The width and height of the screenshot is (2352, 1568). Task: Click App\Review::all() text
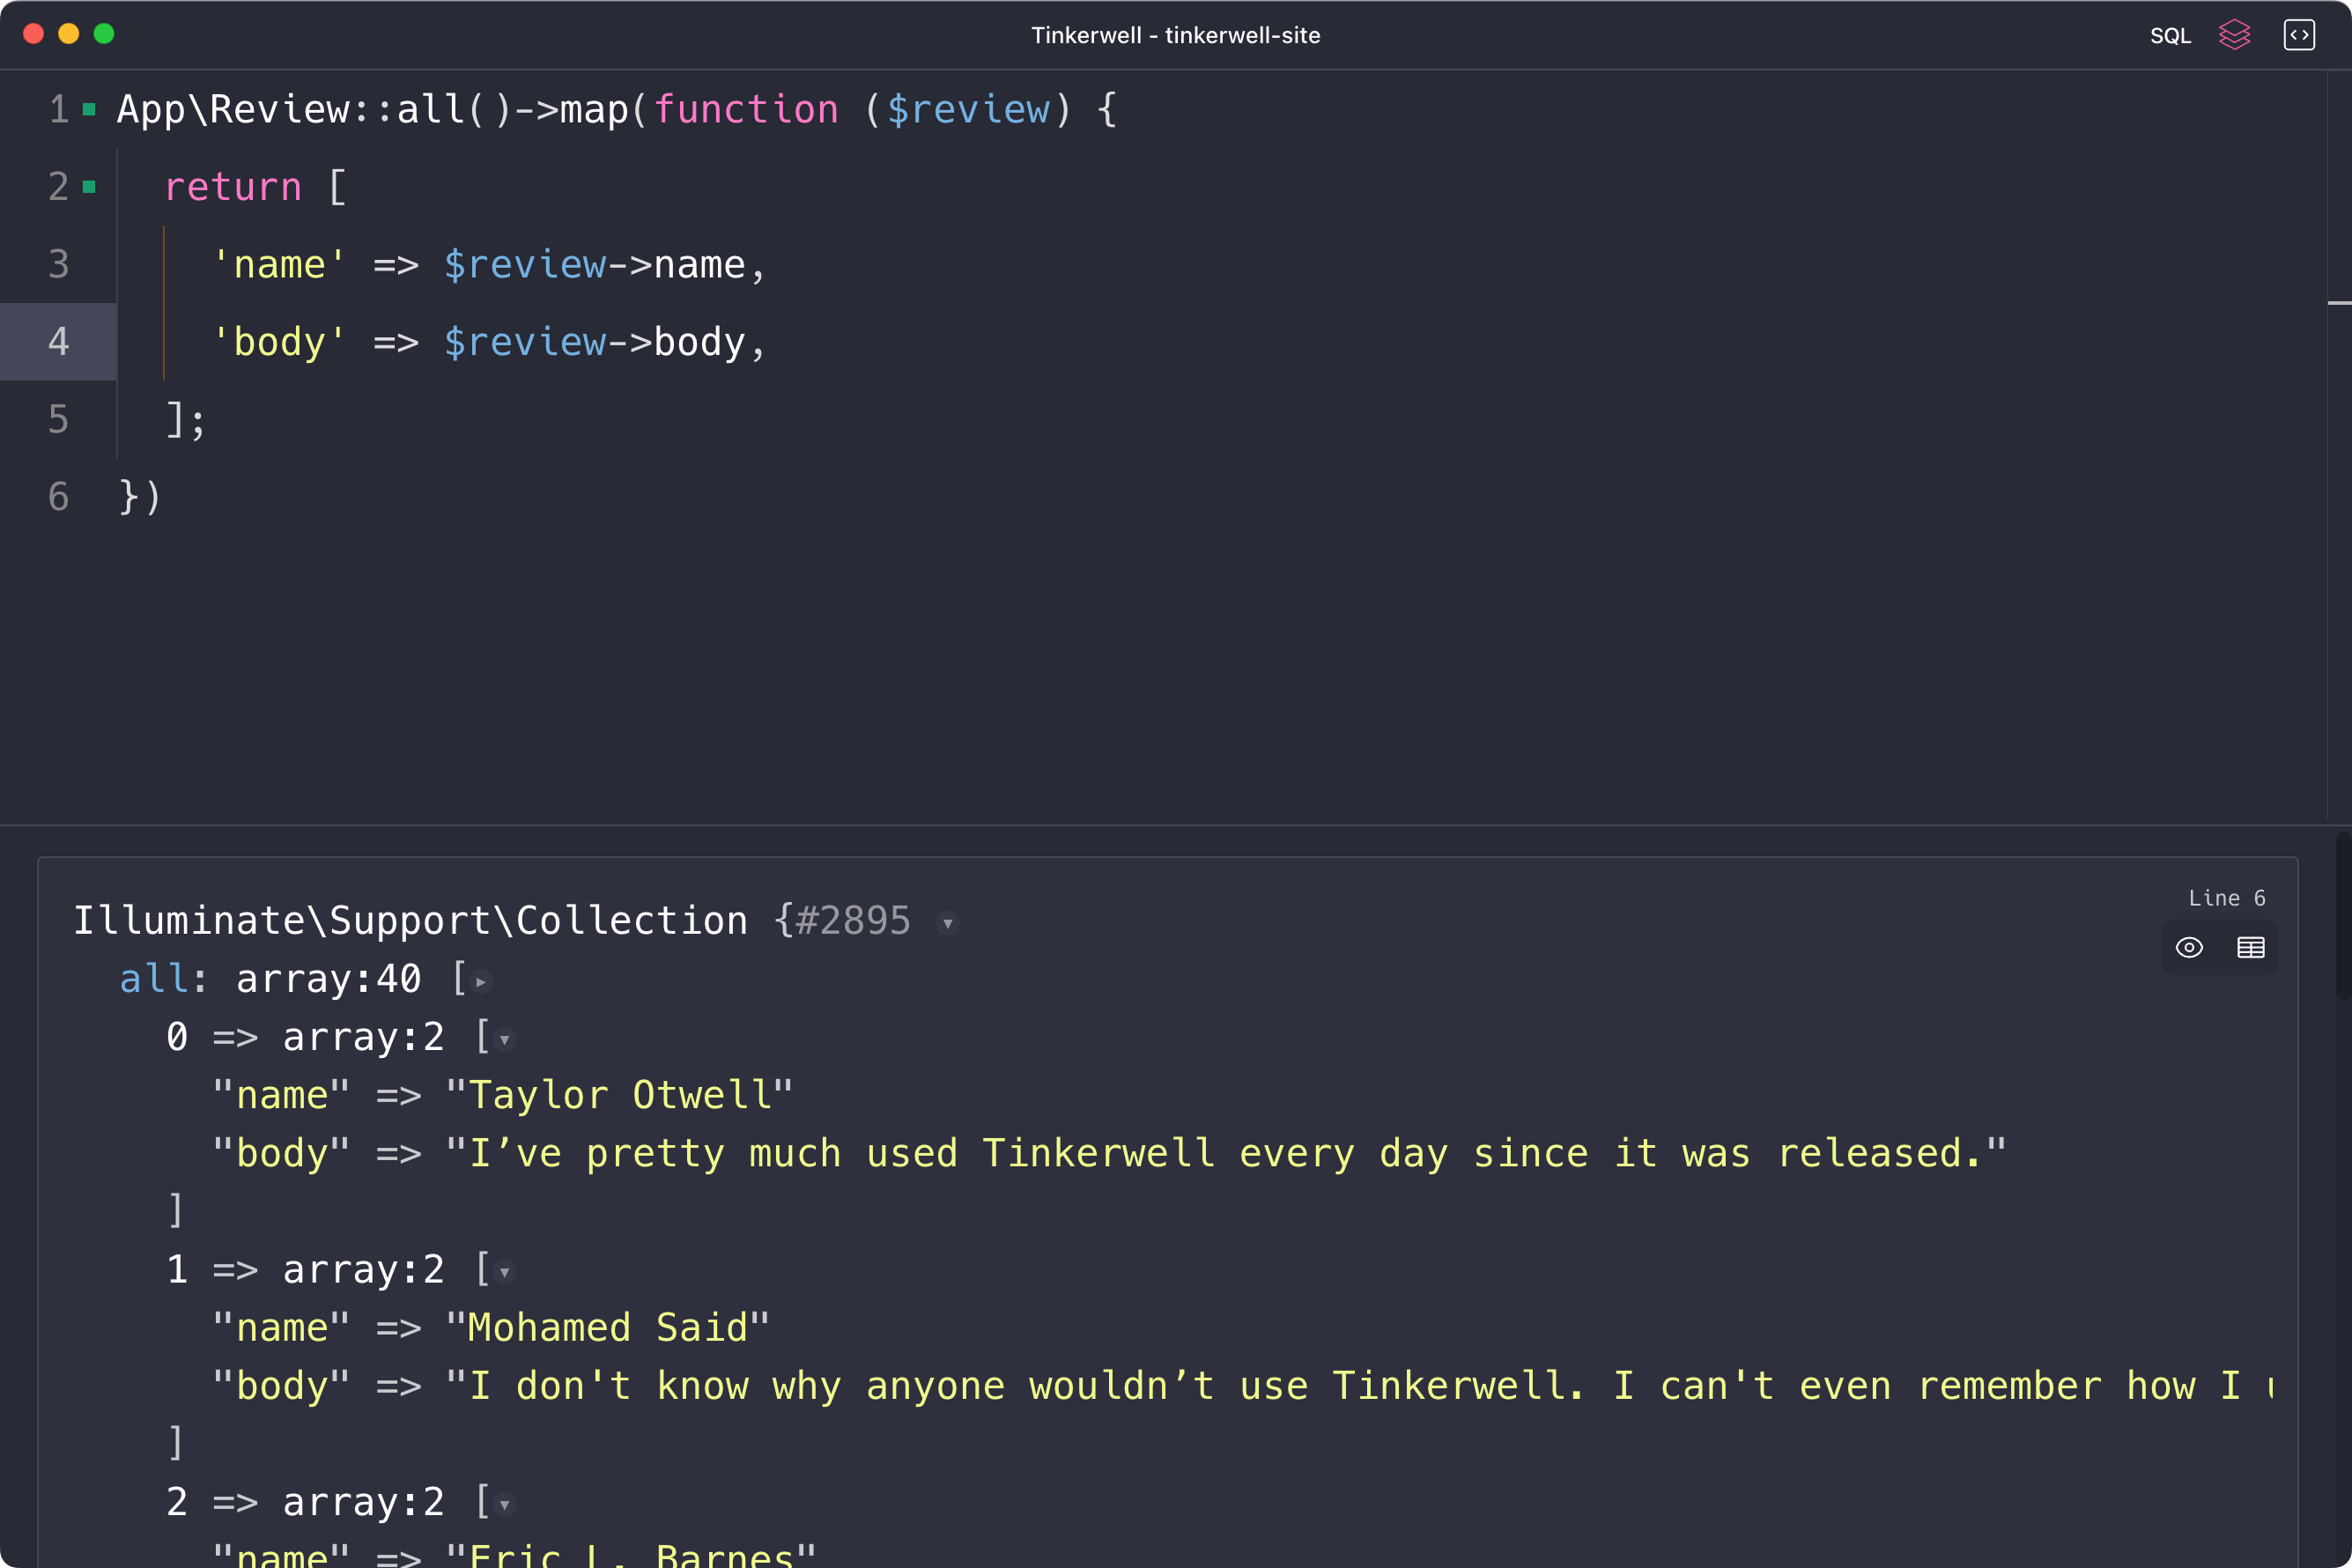[x=314, y=109]
